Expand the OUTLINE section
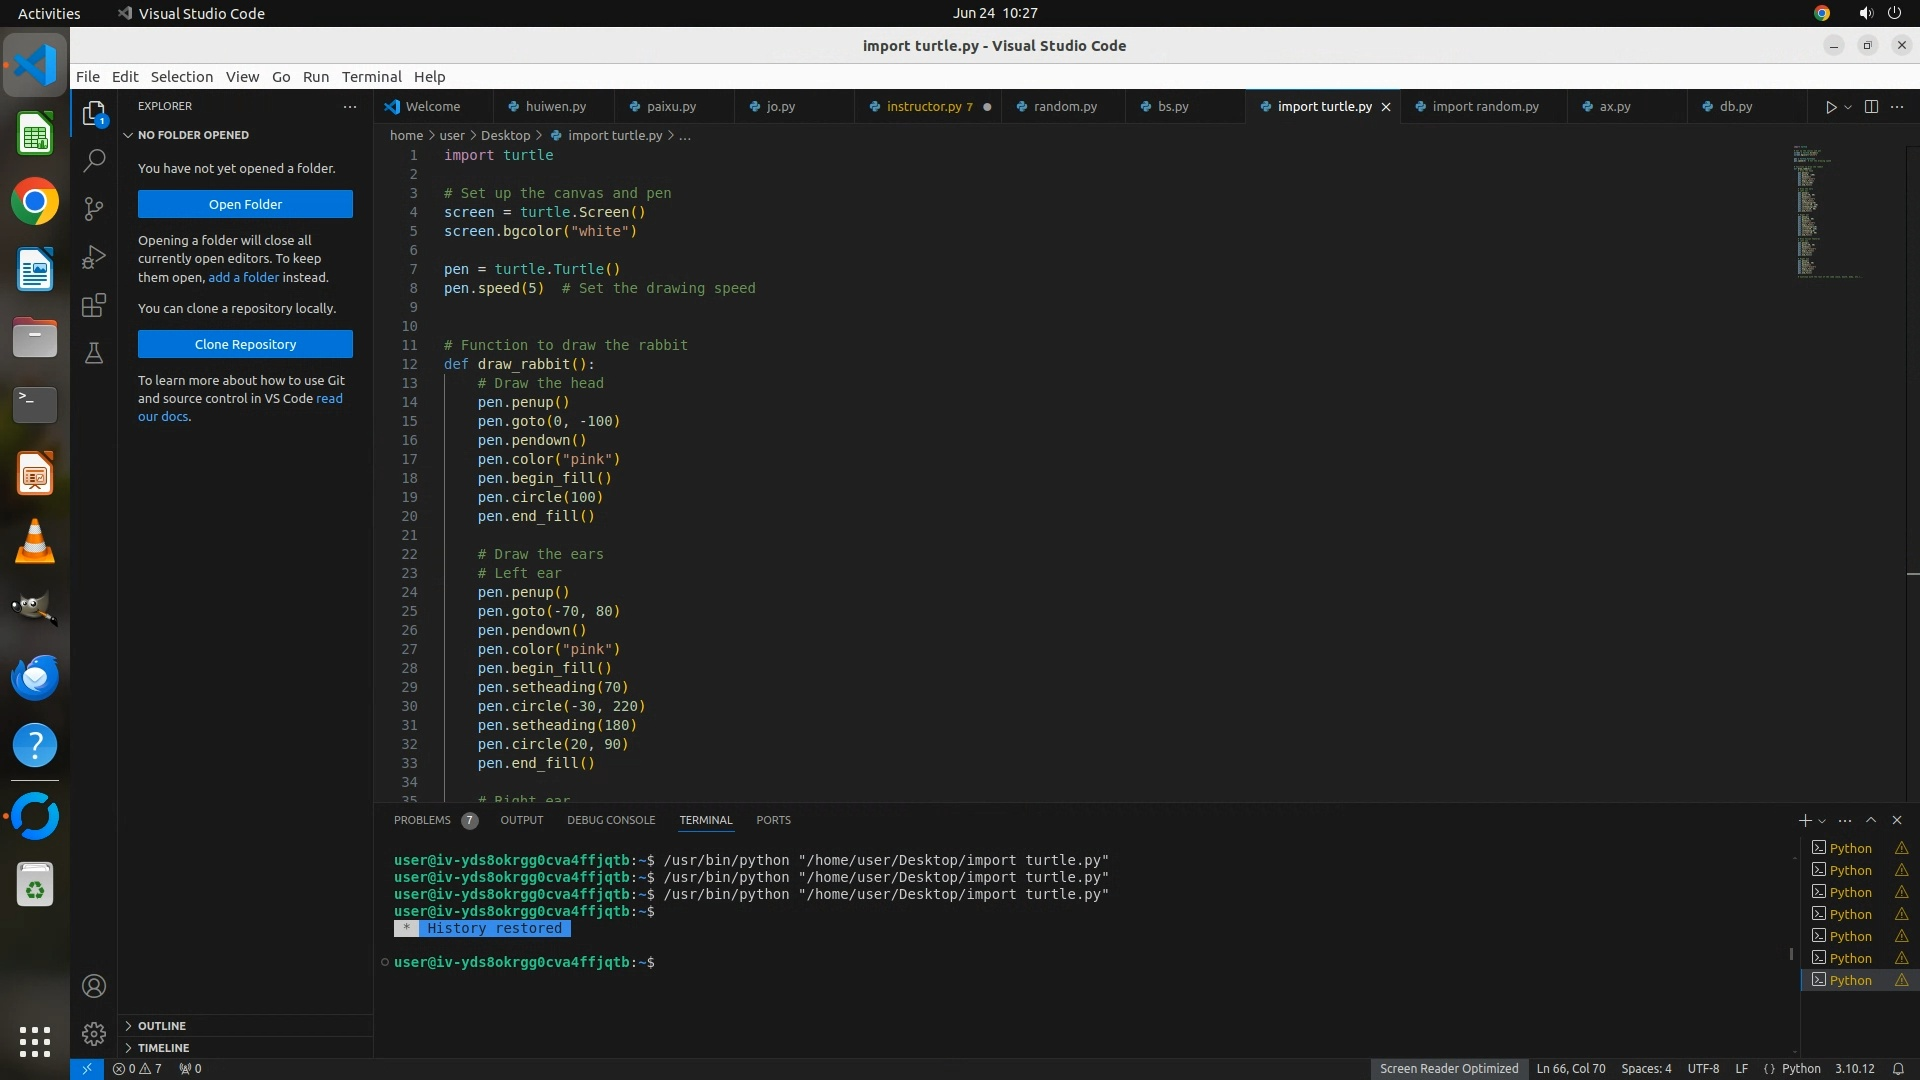 pos(162,1026)
